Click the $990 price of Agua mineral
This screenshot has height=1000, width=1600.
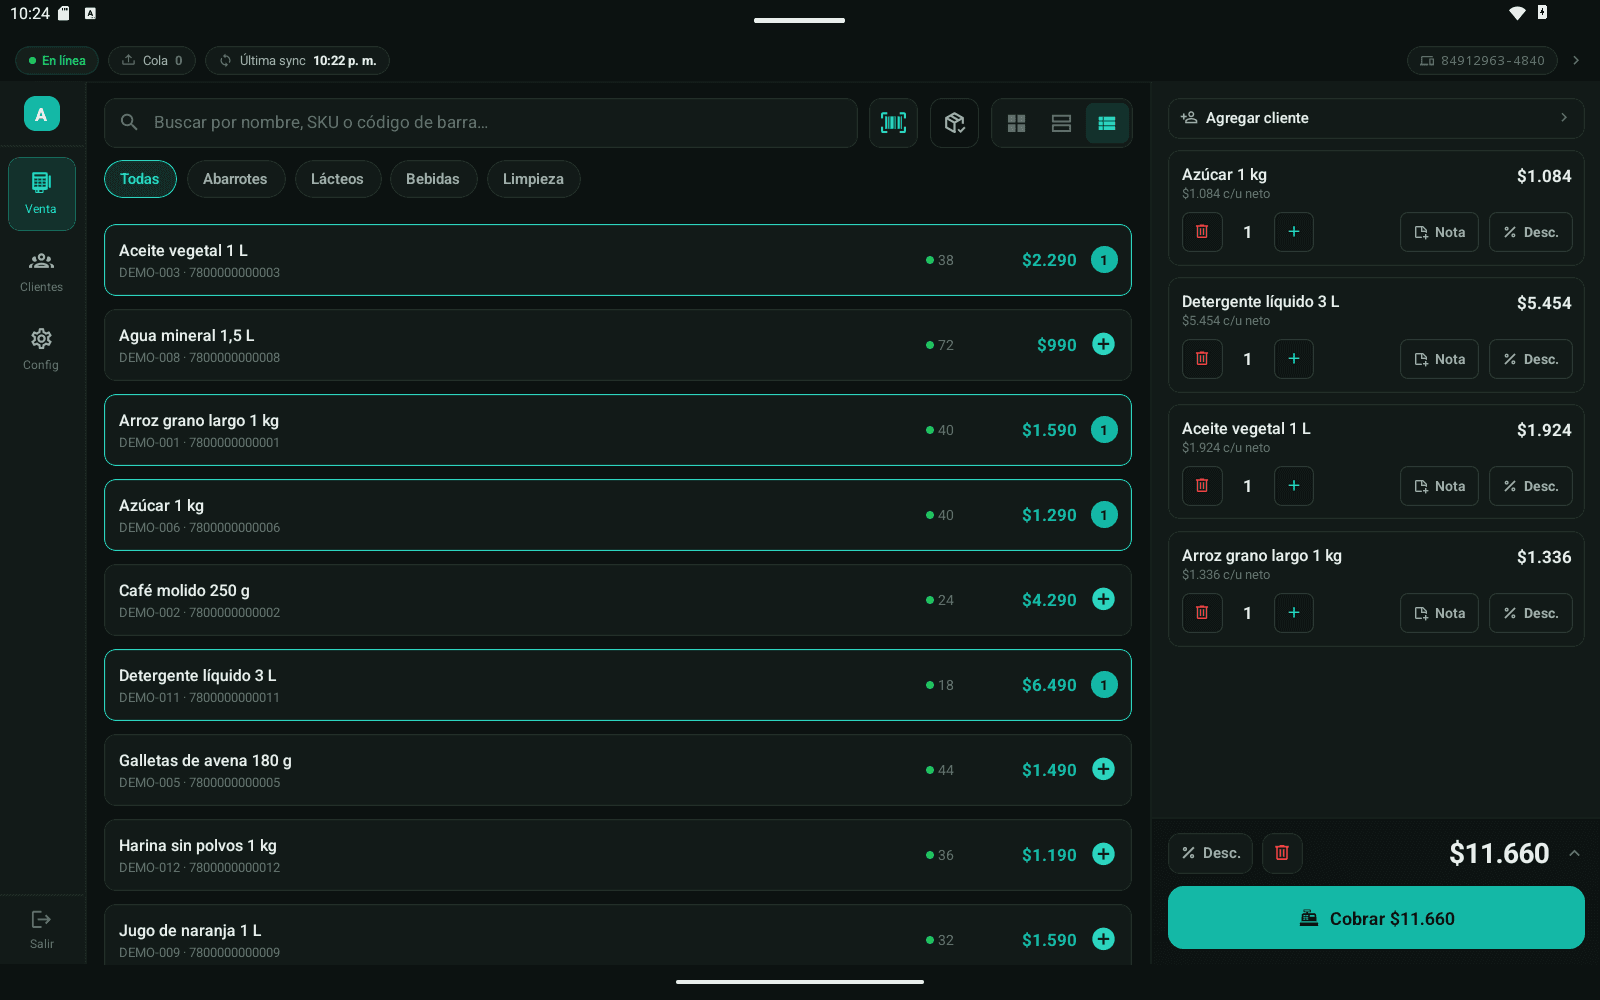pyautogui.click(x=1056, y=345)
